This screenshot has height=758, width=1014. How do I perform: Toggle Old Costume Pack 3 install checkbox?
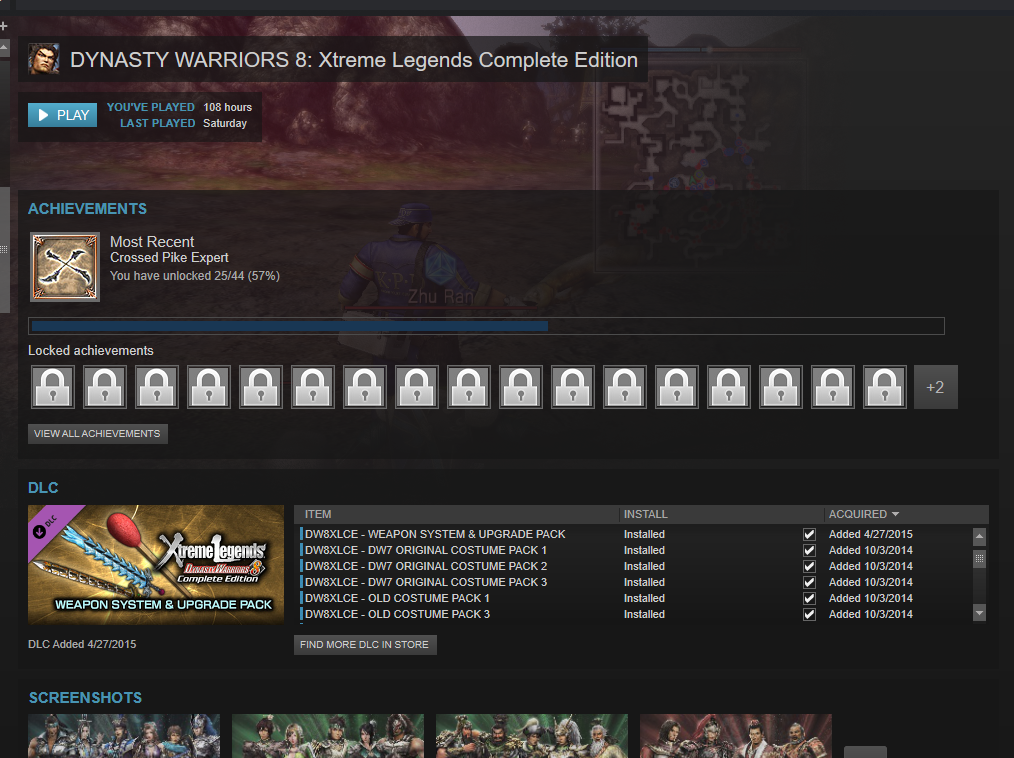809,614
